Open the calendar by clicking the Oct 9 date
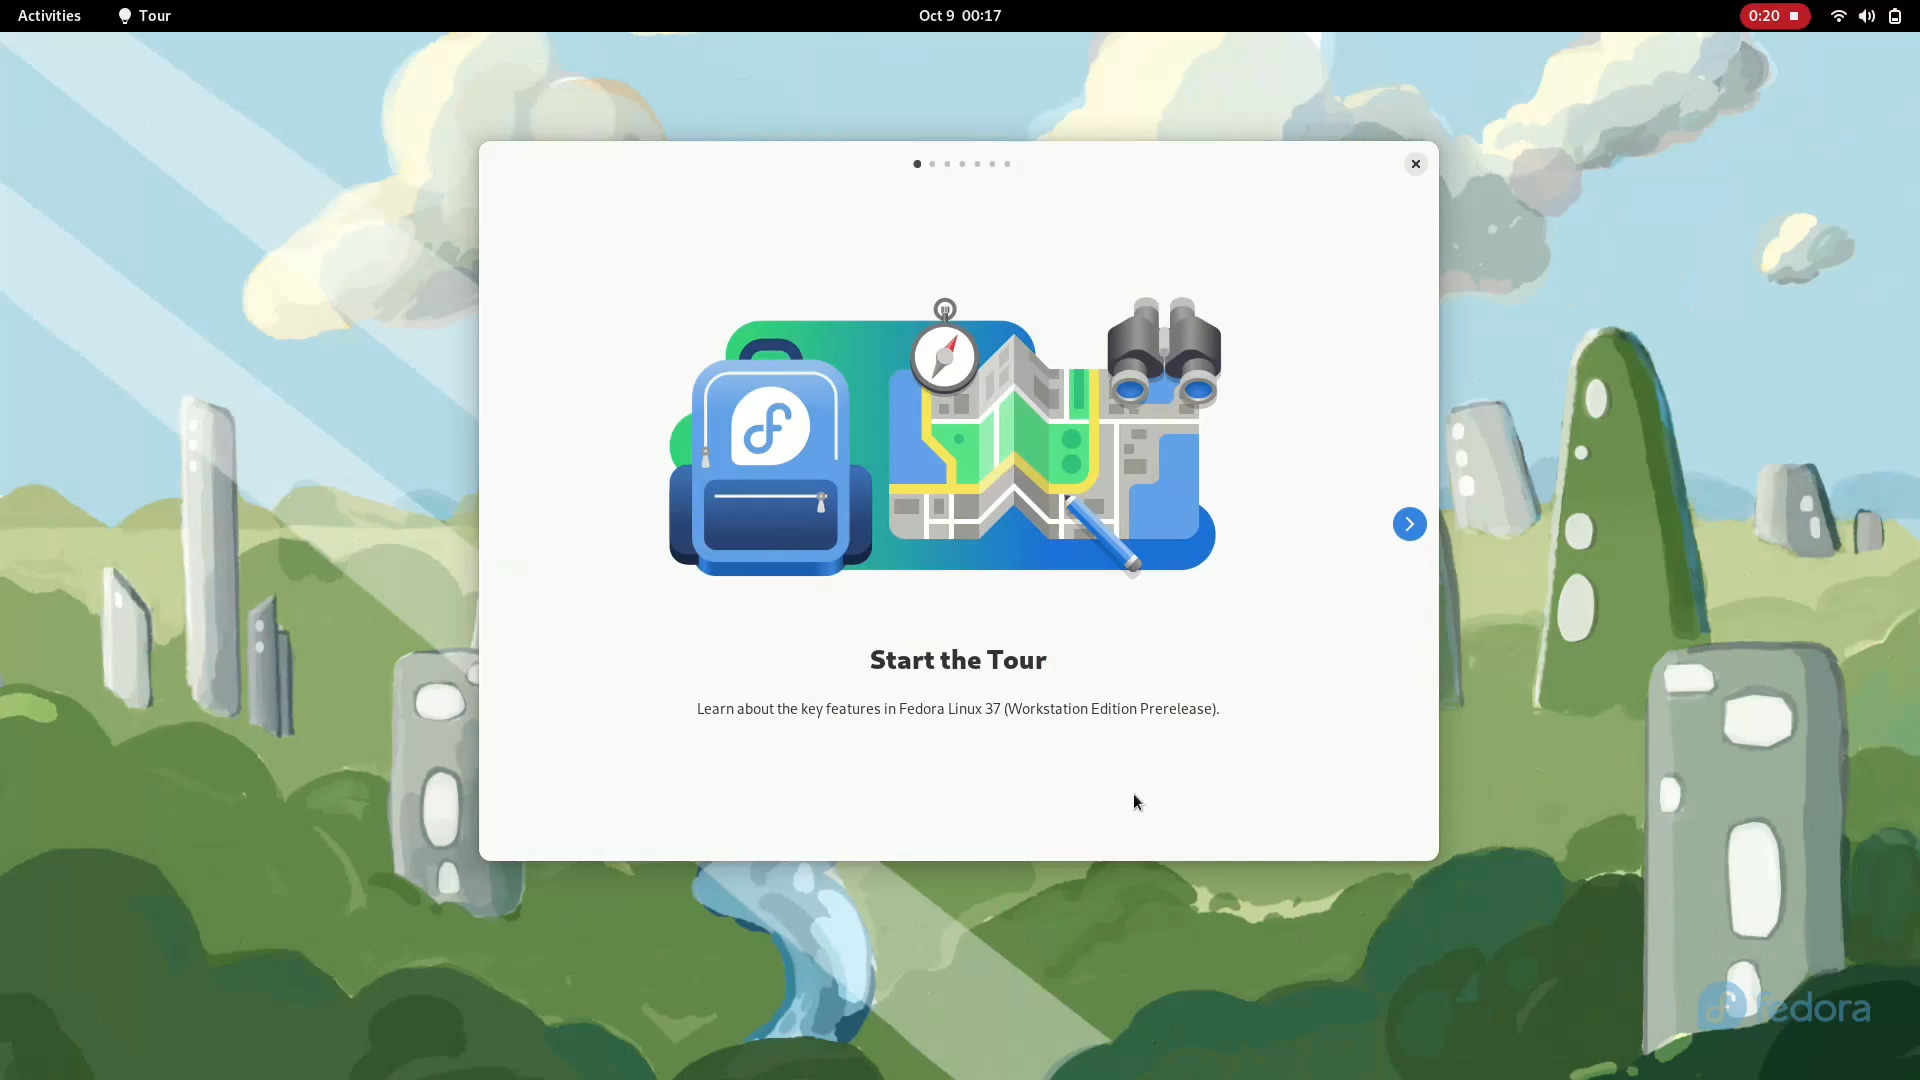The height and width of the screenshot is (1080, 1920). click(x=958, y=15)
